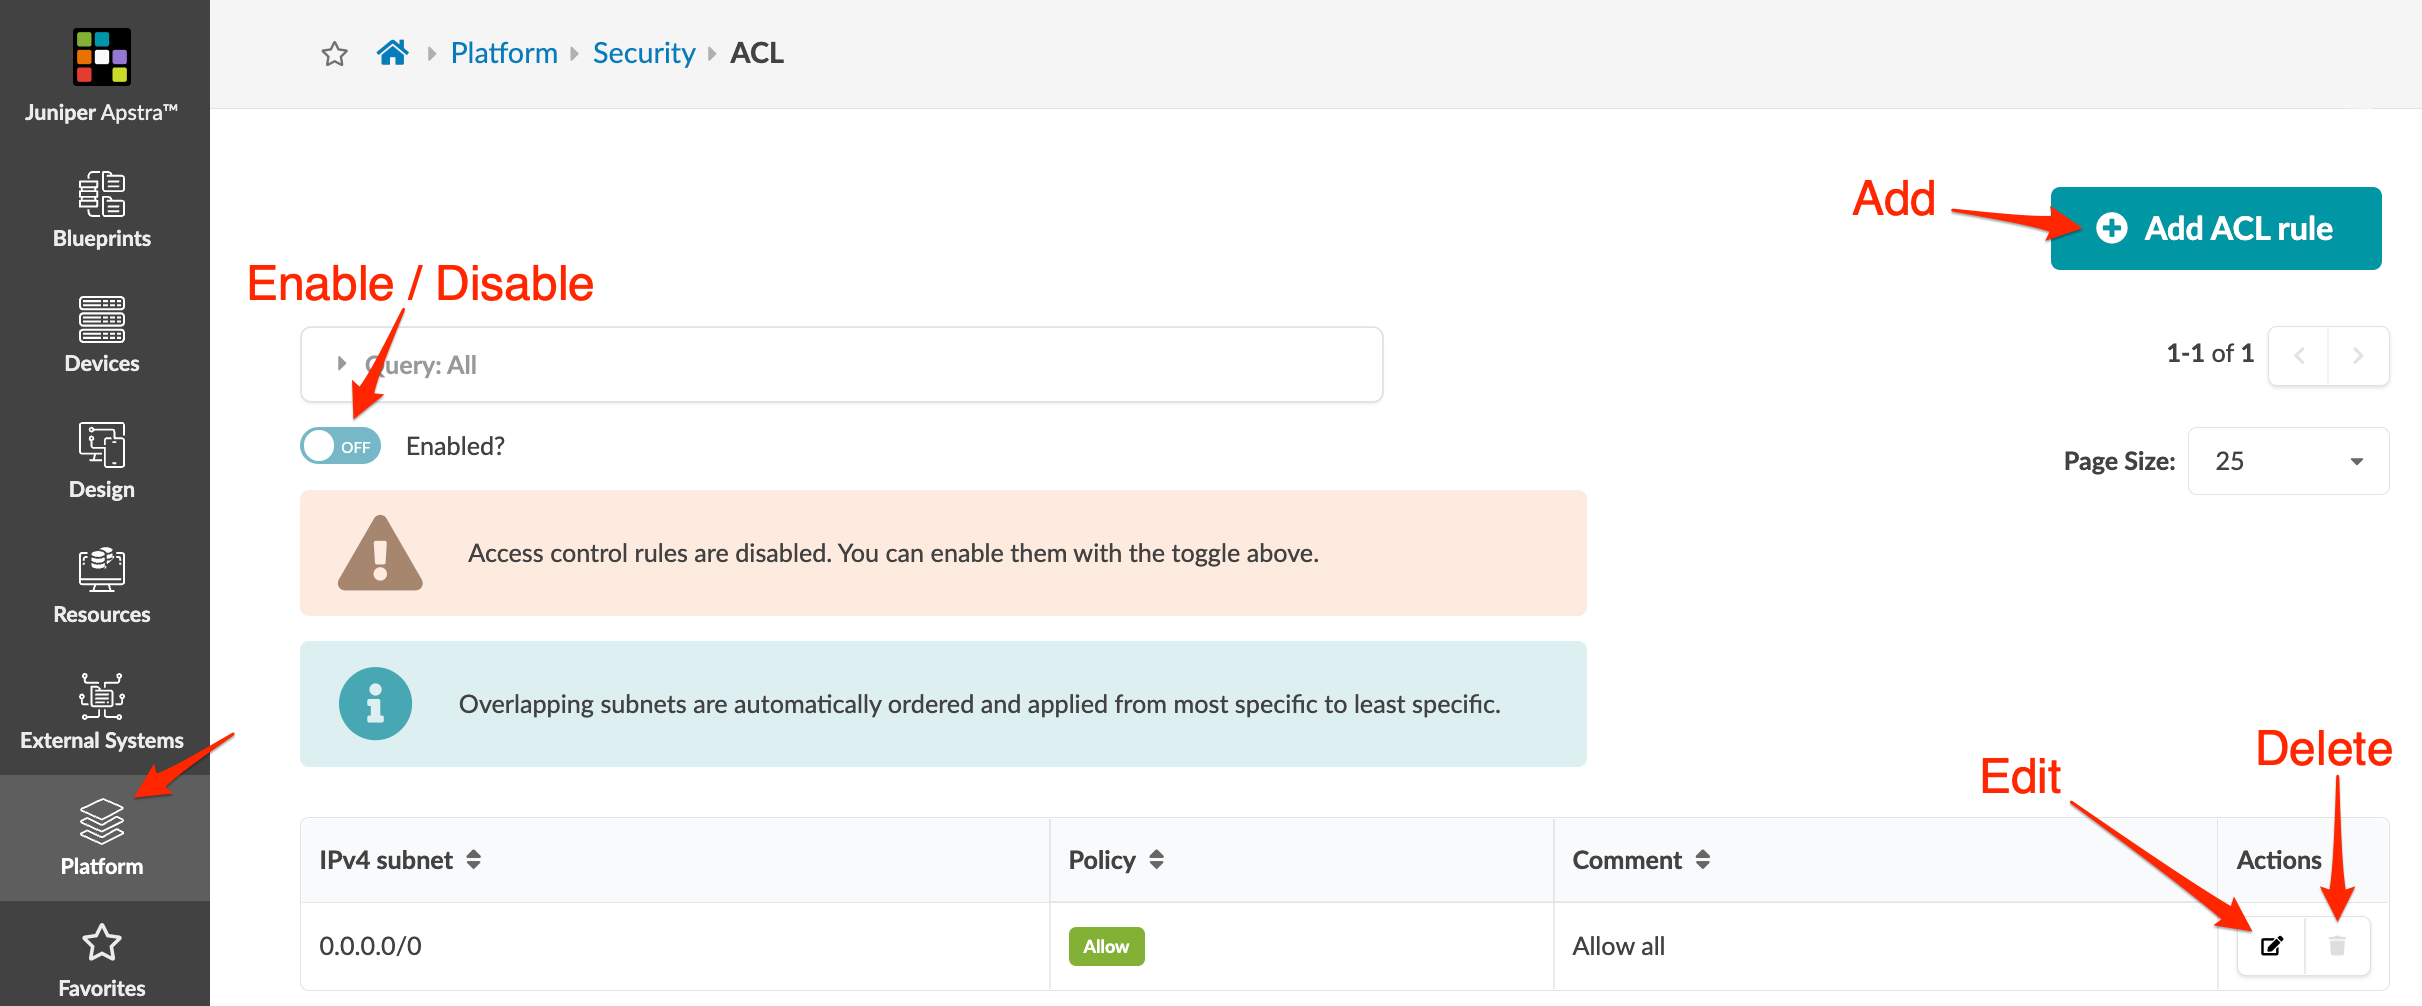Click the Juniper Apstra logo icon

click(x=101, y=57)
